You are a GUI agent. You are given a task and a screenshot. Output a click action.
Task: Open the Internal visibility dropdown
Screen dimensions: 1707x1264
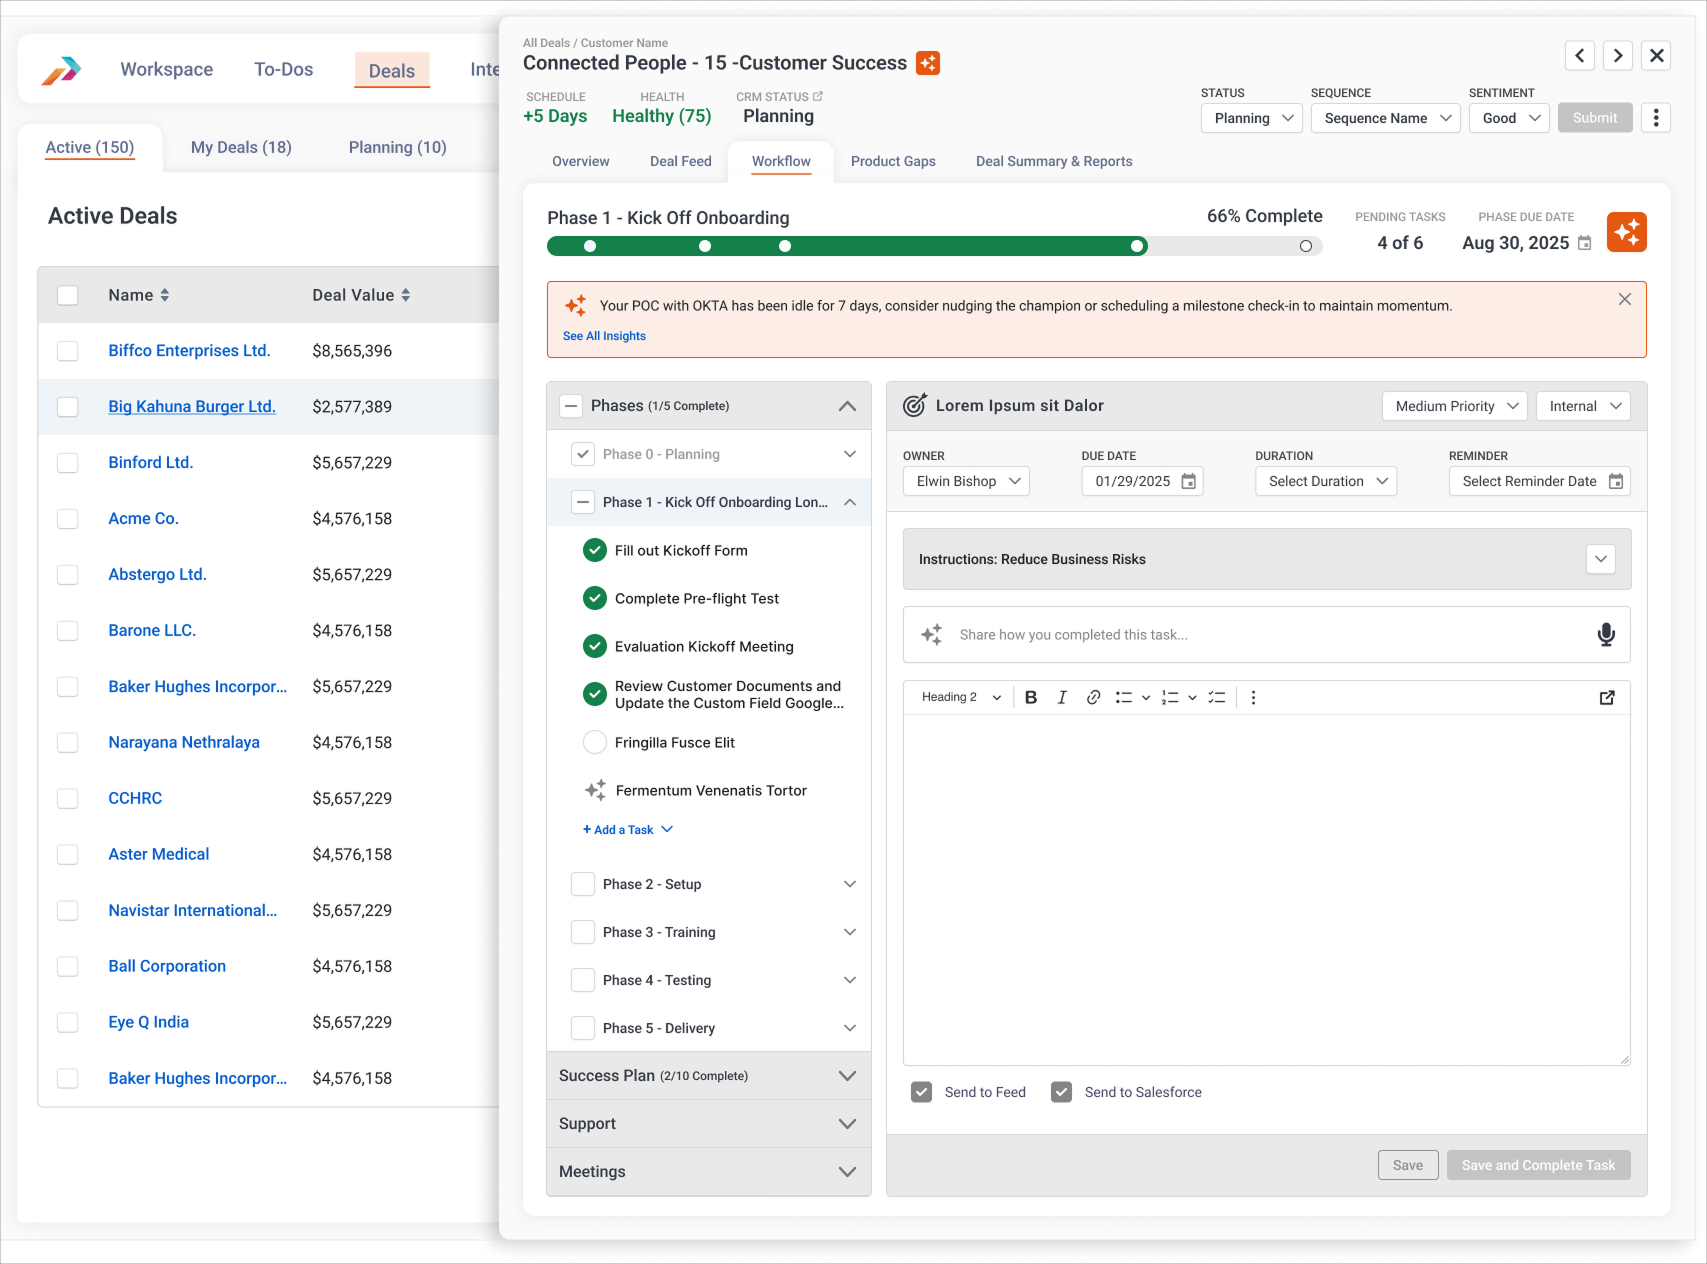1584,406
